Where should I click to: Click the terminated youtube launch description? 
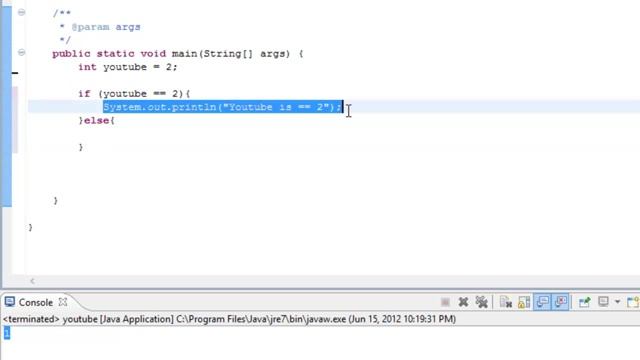point(229,319)
